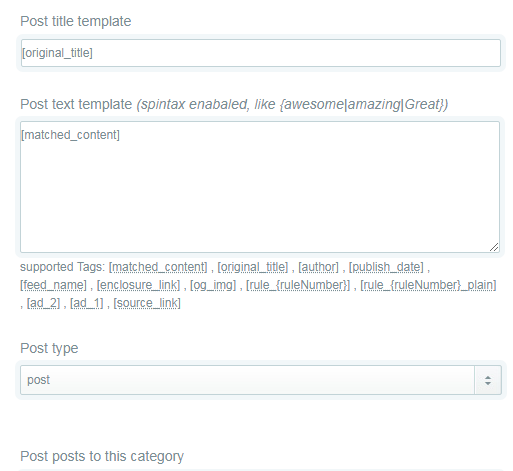Open the Post type dropdown
Image resolution: width=513 pixels, height=471 pixels.
[x=261, y=380]
